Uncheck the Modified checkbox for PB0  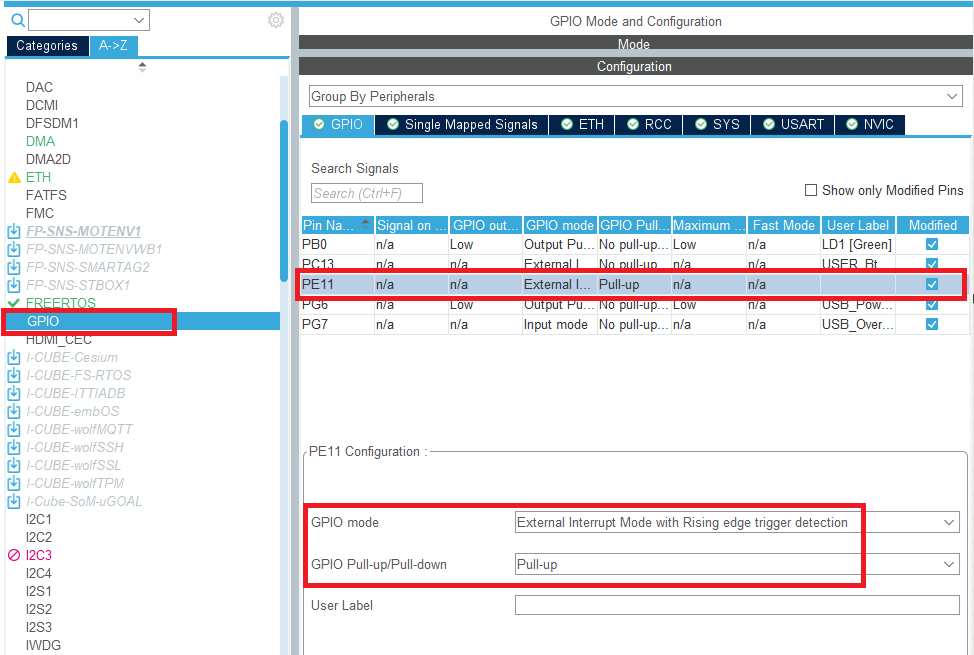(930, 244)
